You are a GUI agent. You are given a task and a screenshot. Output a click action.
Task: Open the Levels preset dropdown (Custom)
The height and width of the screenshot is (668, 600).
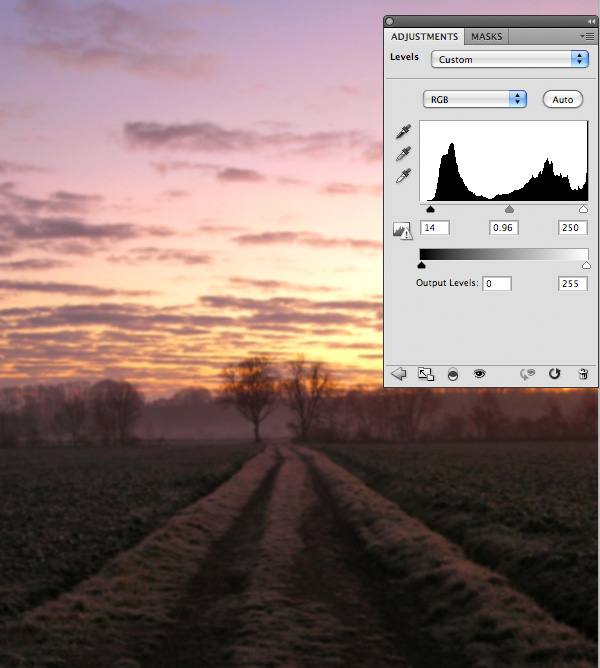pos(510,59)
